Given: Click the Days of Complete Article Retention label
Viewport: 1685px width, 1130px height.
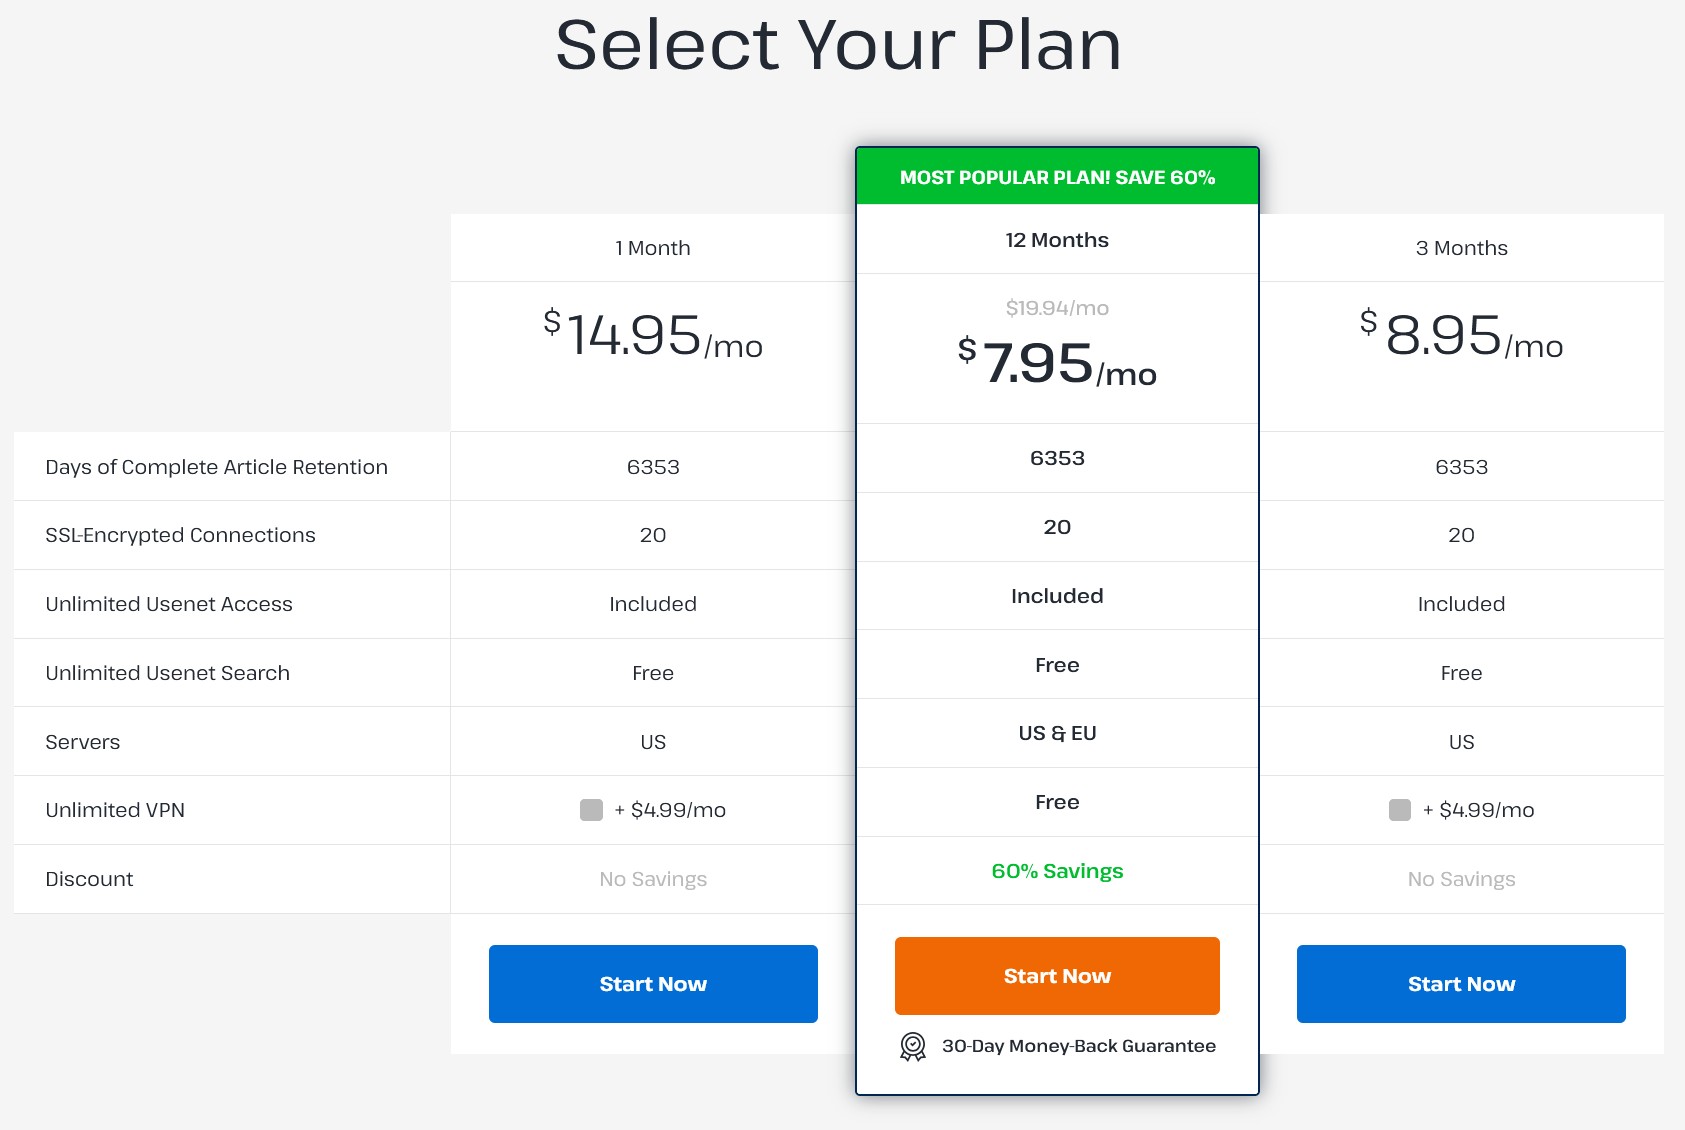Looking at the screenshot, I should [x=216, y=467].
